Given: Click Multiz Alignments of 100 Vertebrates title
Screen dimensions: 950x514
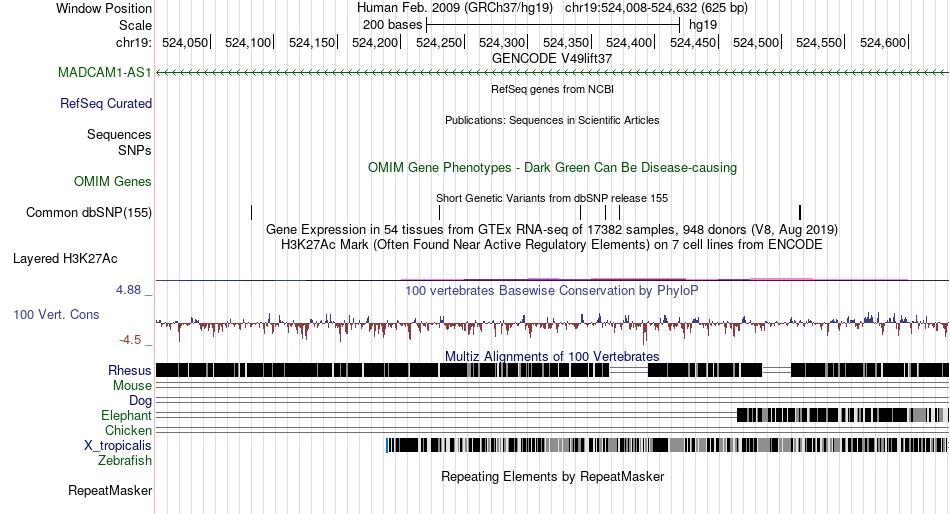Looking at the screenshot, I should (x=552, y=356).
